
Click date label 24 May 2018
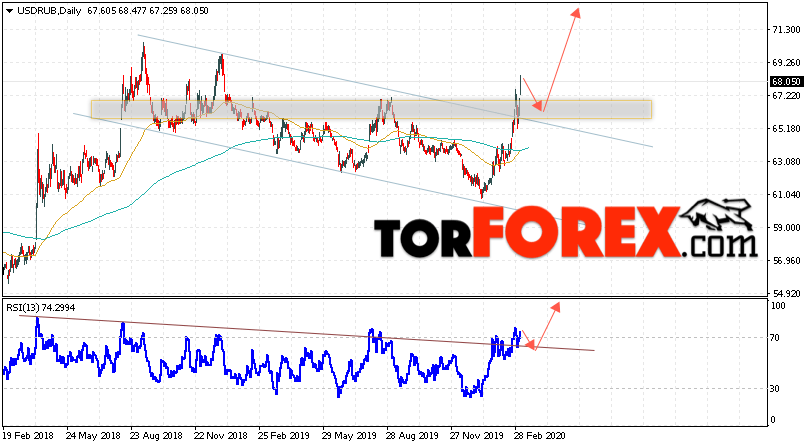pos(93,436)
